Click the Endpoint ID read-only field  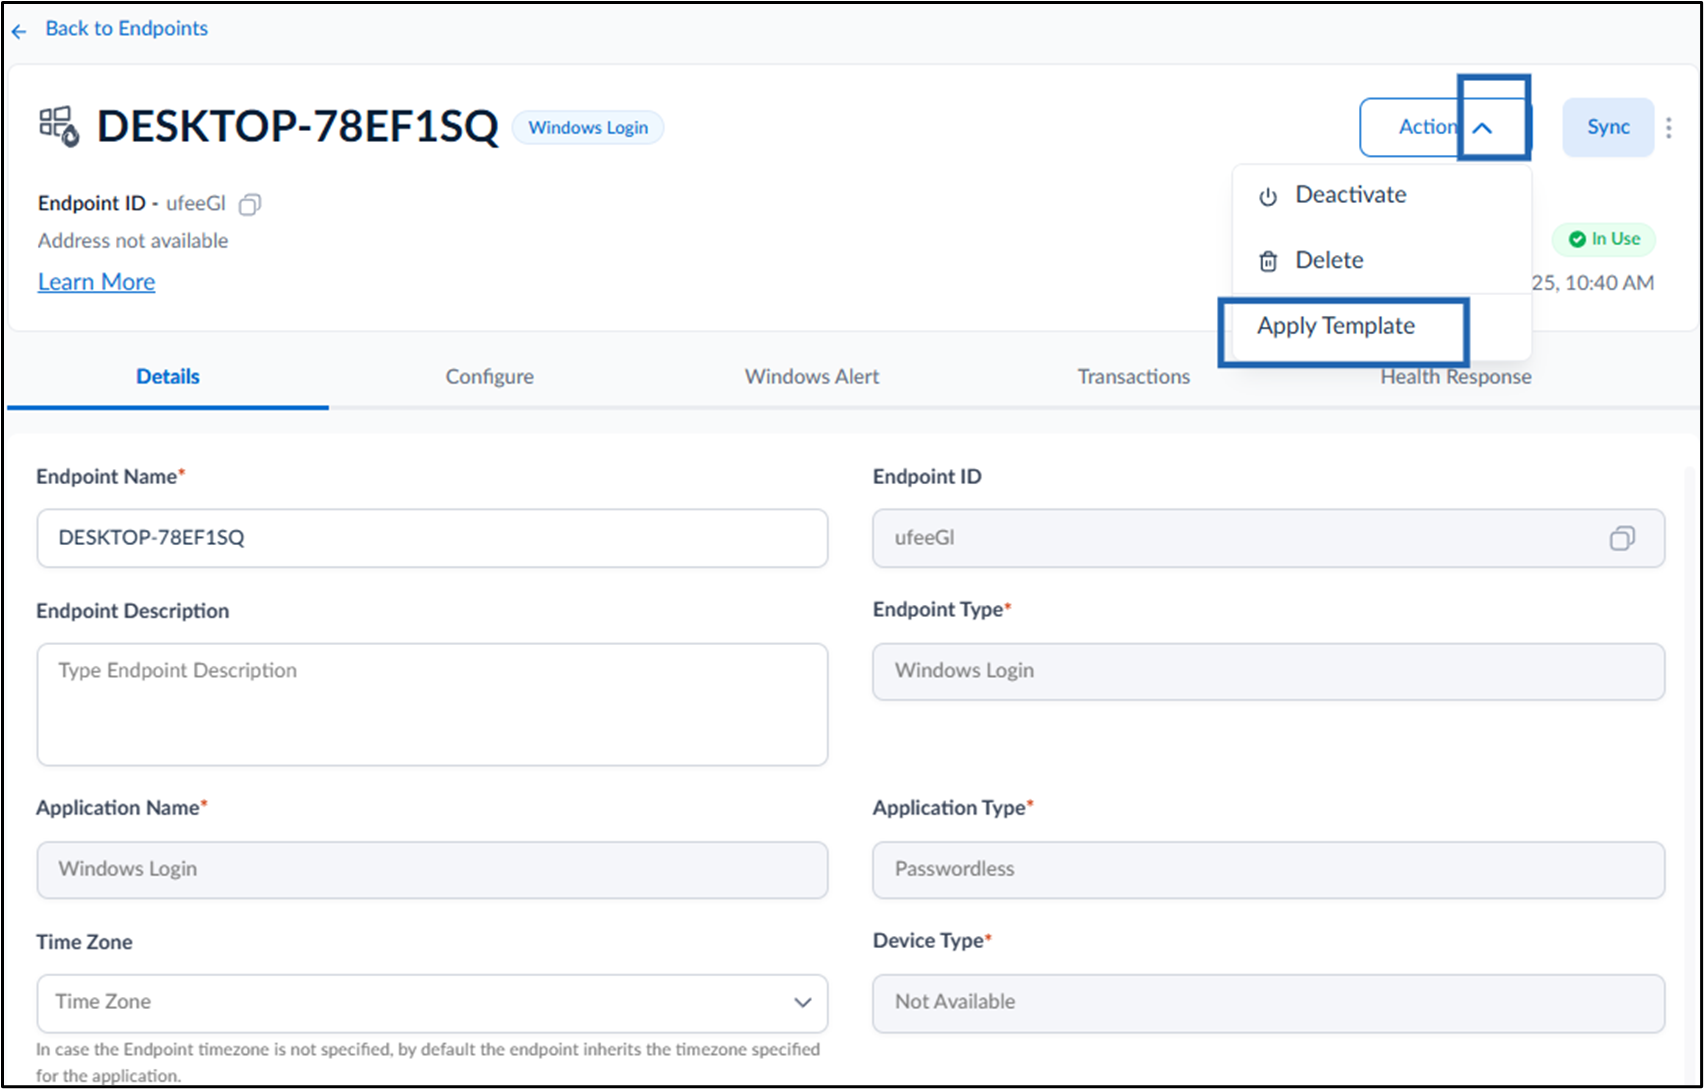[x=1268, y=538]
